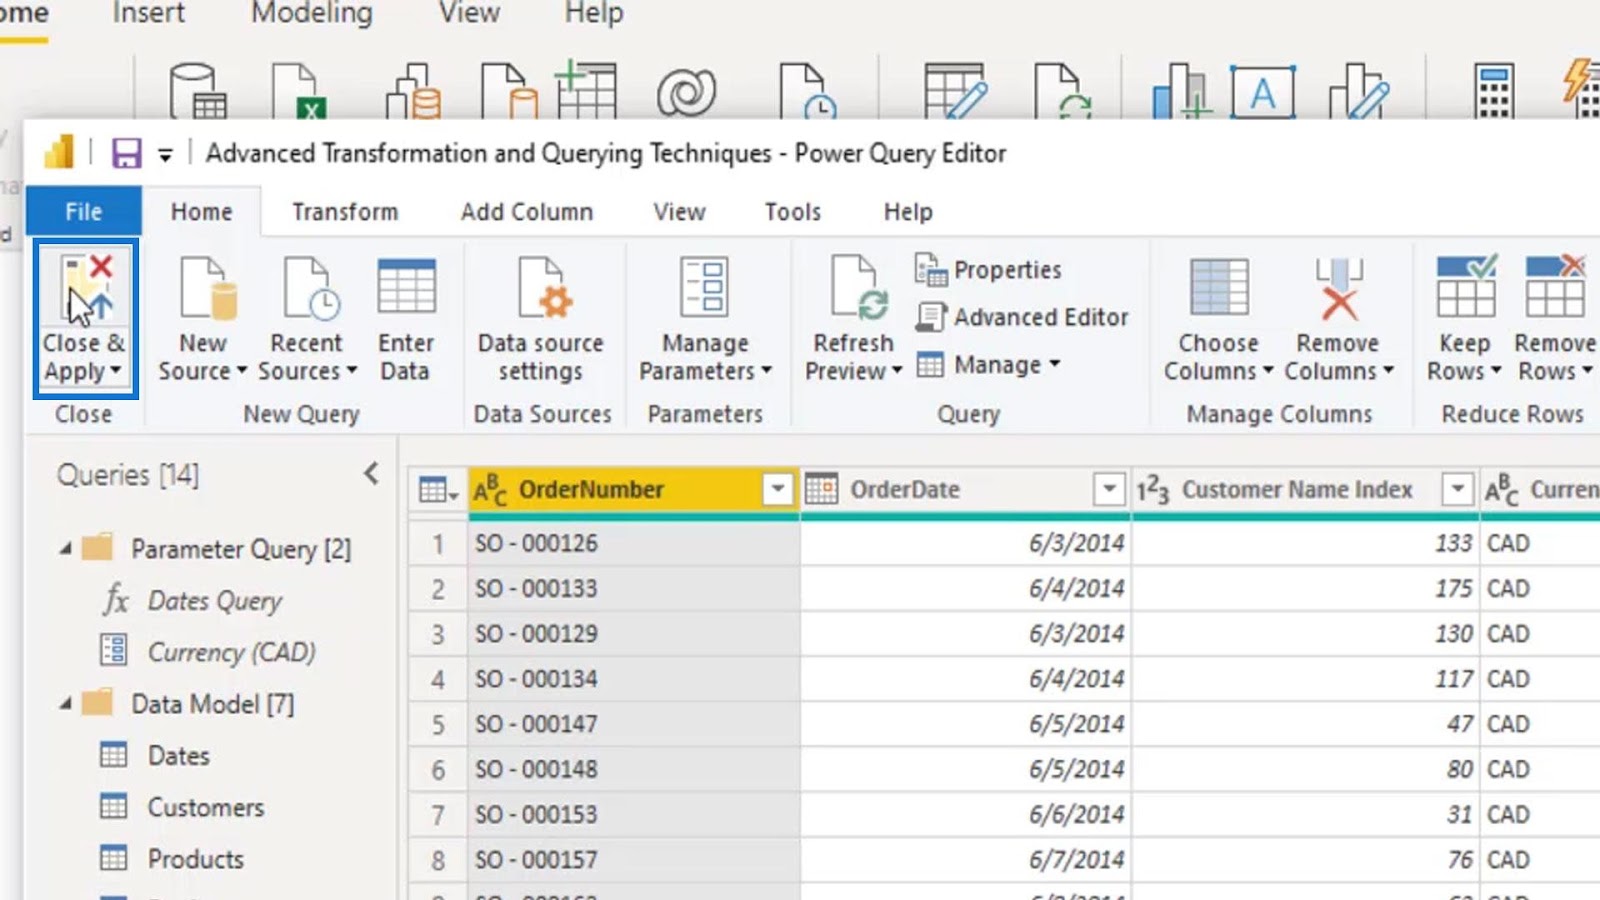Open Data source settings
Screen dimensions: 1600x900
[x=541, y=290]
